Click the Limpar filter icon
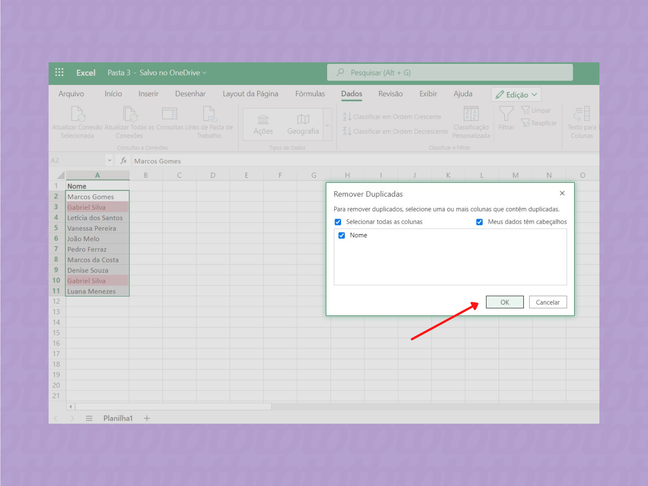This screenshot has width=648, height=486. [x=525, y=110]
